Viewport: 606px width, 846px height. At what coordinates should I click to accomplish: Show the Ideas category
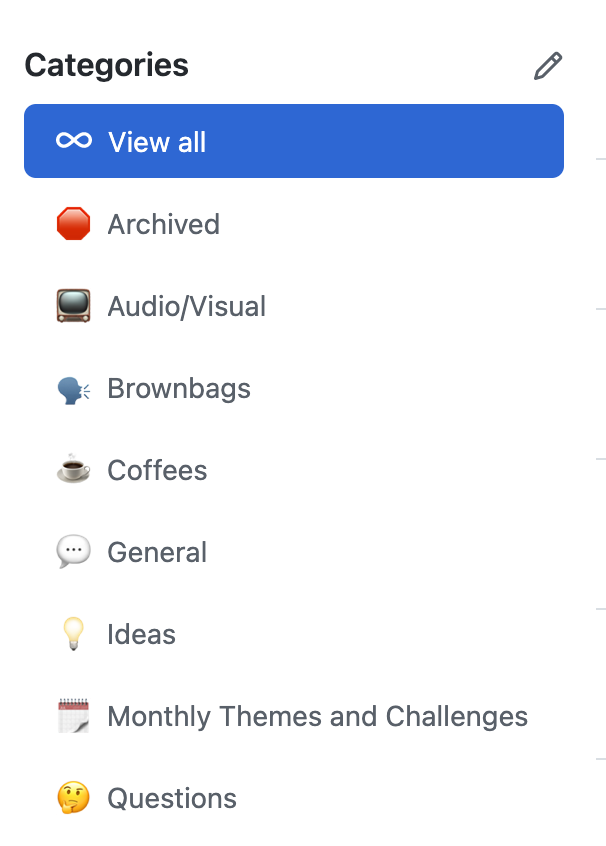click(x=294, y=634)
